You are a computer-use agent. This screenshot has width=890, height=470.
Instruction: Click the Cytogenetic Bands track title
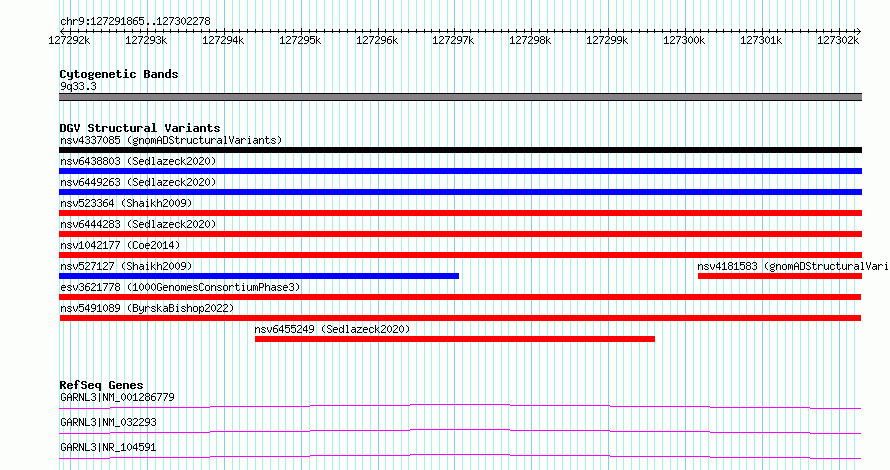click(119, 74)
